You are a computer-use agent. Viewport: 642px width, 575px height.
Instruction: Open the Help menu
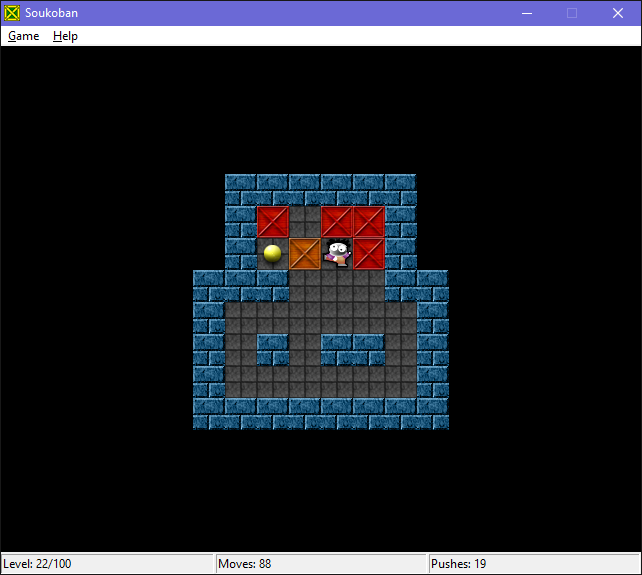[65, 36]
